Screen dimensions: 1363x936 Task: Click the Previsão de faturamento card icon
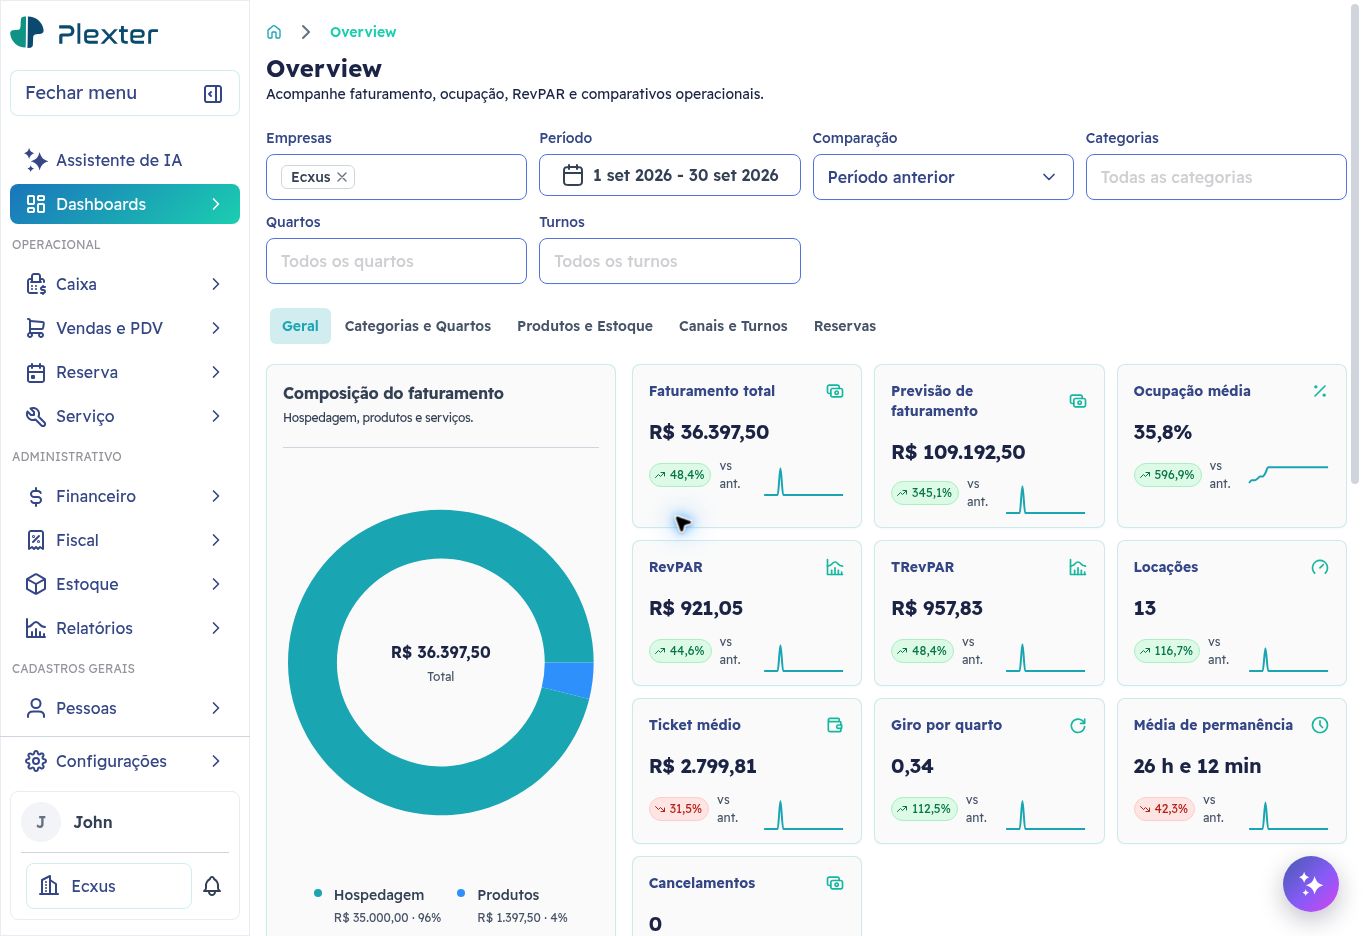click(x=1078, y=401)
